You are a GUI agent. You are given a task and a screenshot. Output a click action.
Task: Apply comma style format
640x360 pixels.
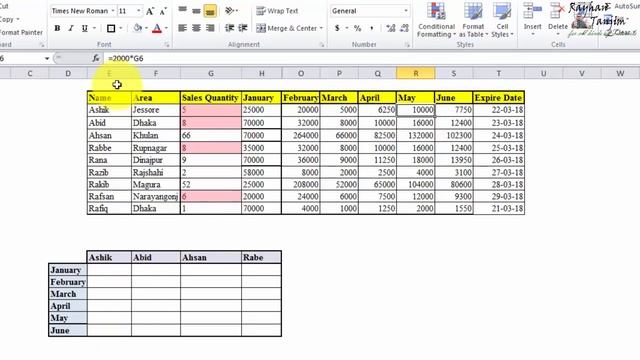[x=371, y=28]
